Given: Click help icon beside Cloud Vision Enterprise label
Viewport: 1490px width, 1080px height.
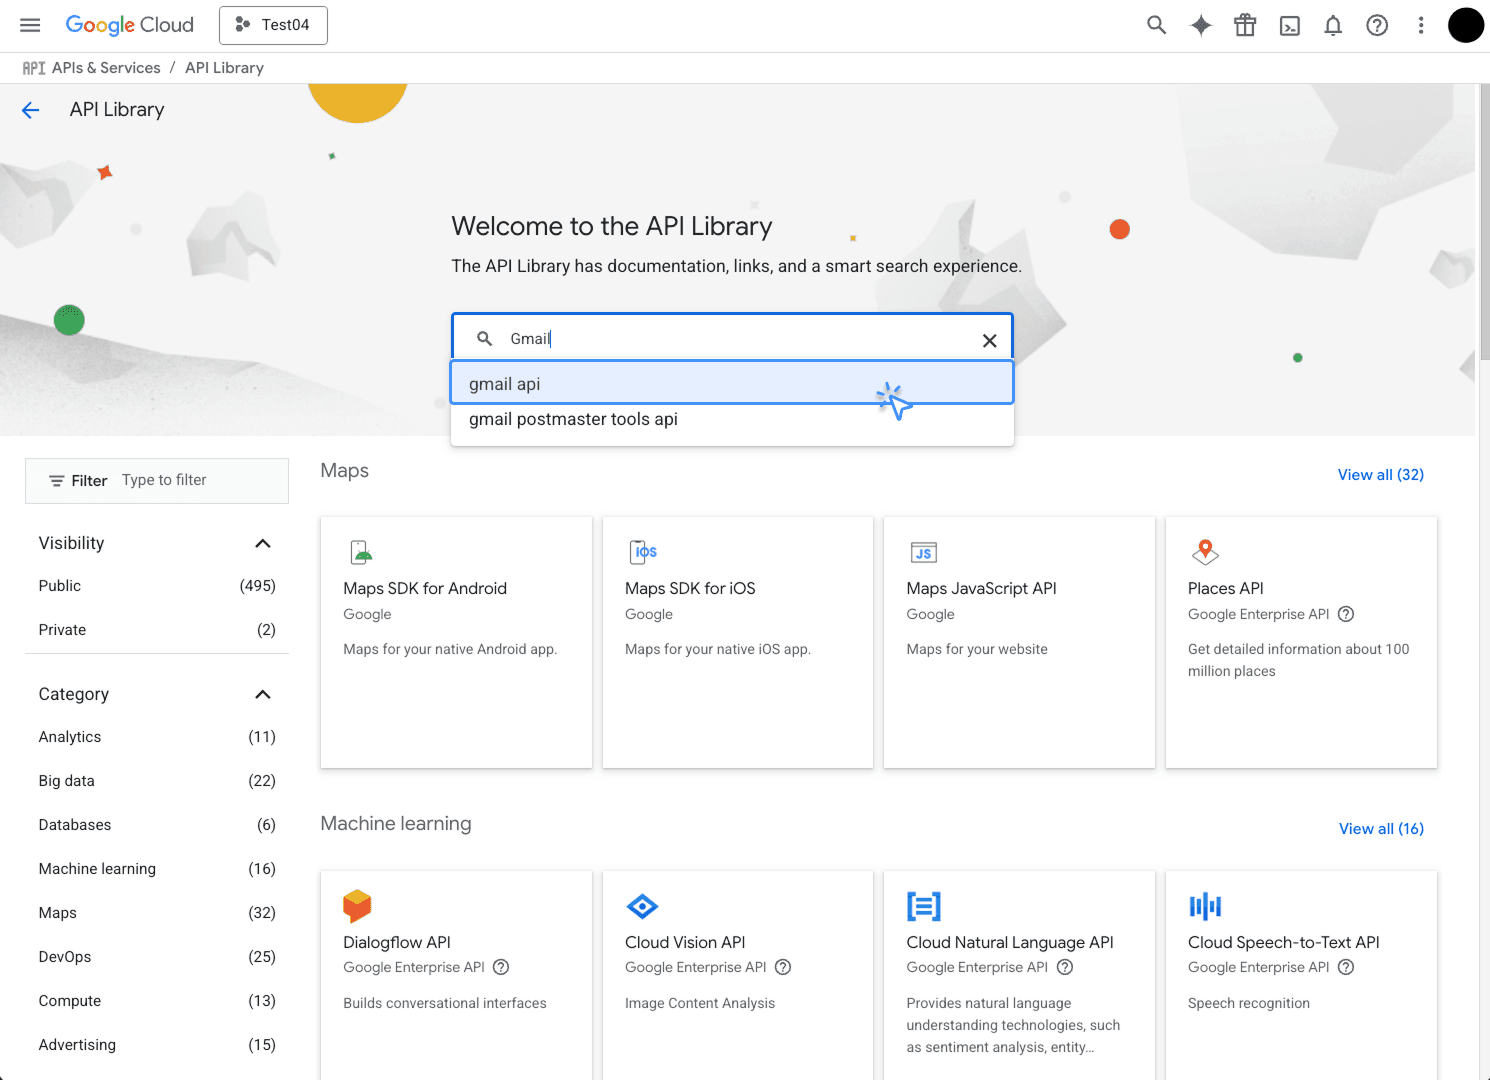Looking at the screenshot, I should pos(783,967).
